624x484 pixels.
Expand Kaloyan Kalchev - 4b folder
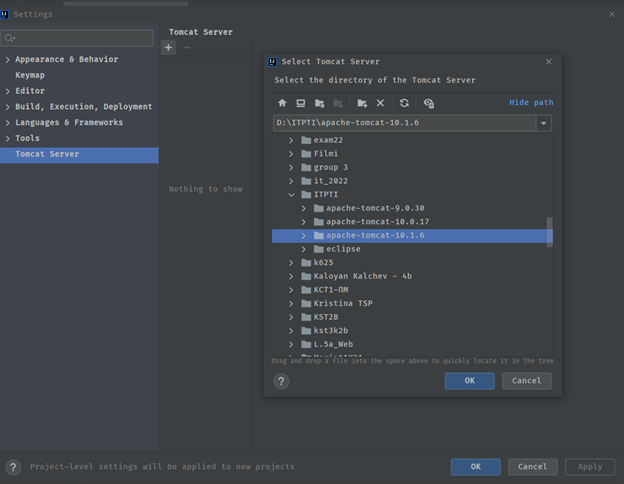[x=291, y=276]
